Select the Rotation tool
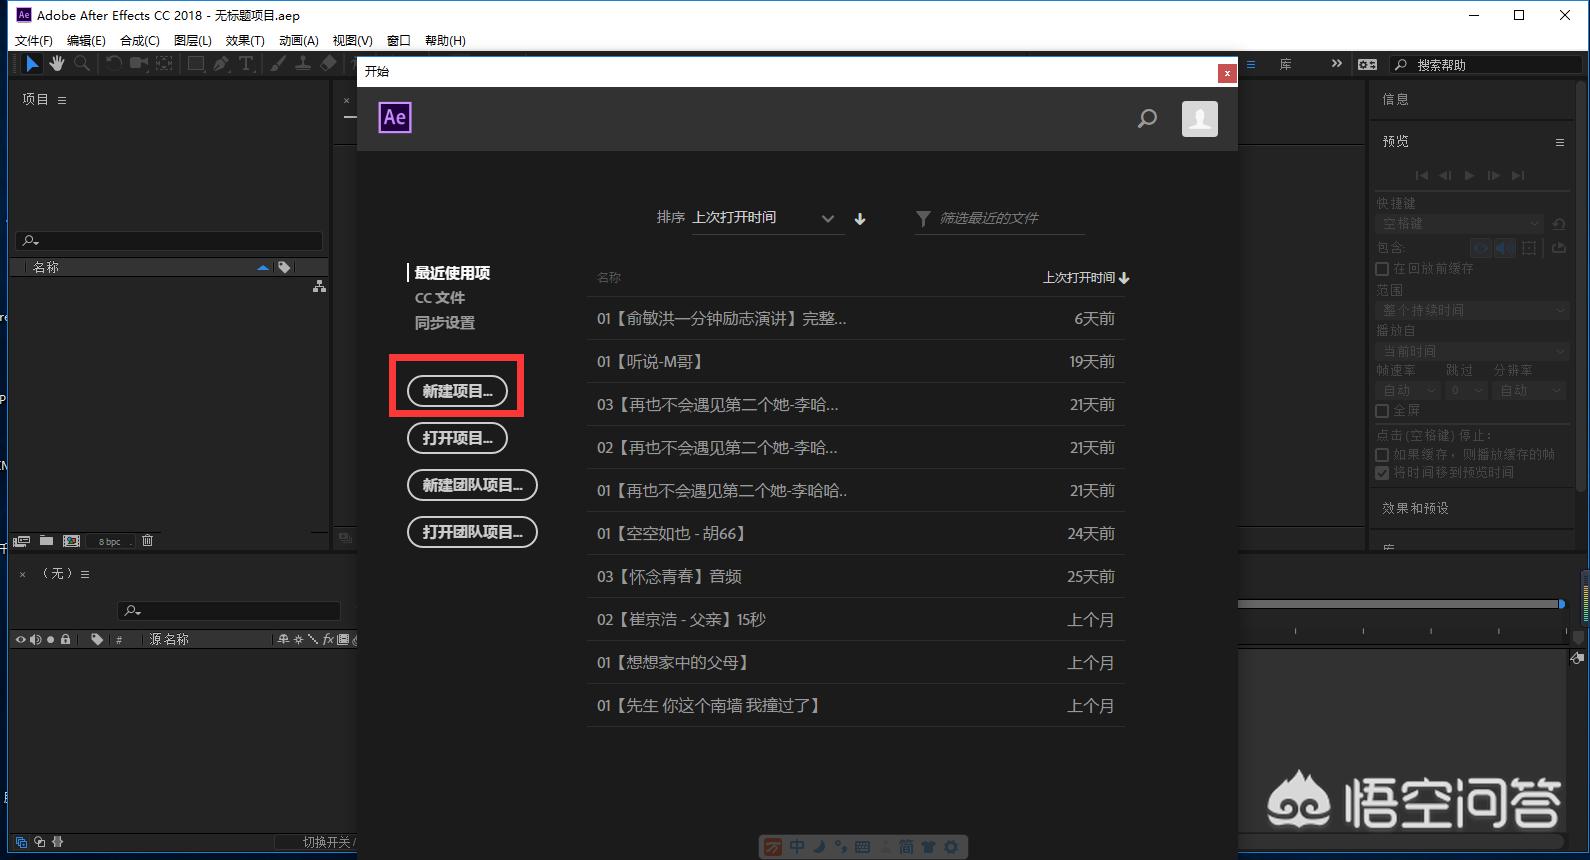This screenshot has width=1590, height=860. click(x=114, y=64)
